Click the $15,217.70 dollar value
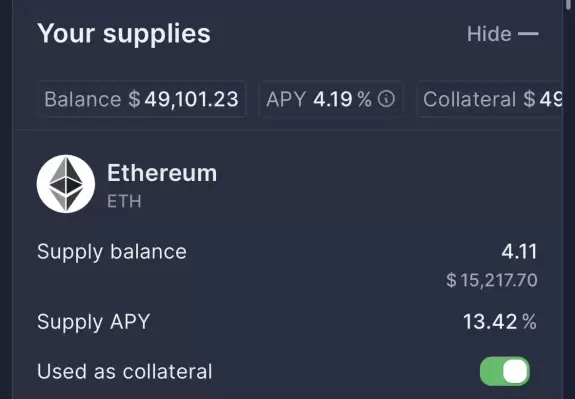This screenshot has width=575, height=399. [492, 280]
